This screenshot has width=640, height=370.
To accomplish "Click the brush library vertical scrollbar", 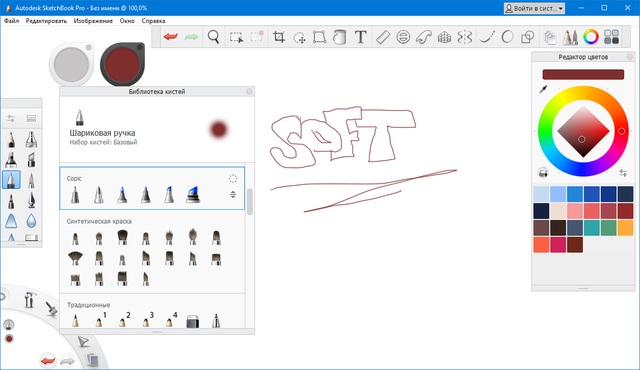I will tap(250, 202).
